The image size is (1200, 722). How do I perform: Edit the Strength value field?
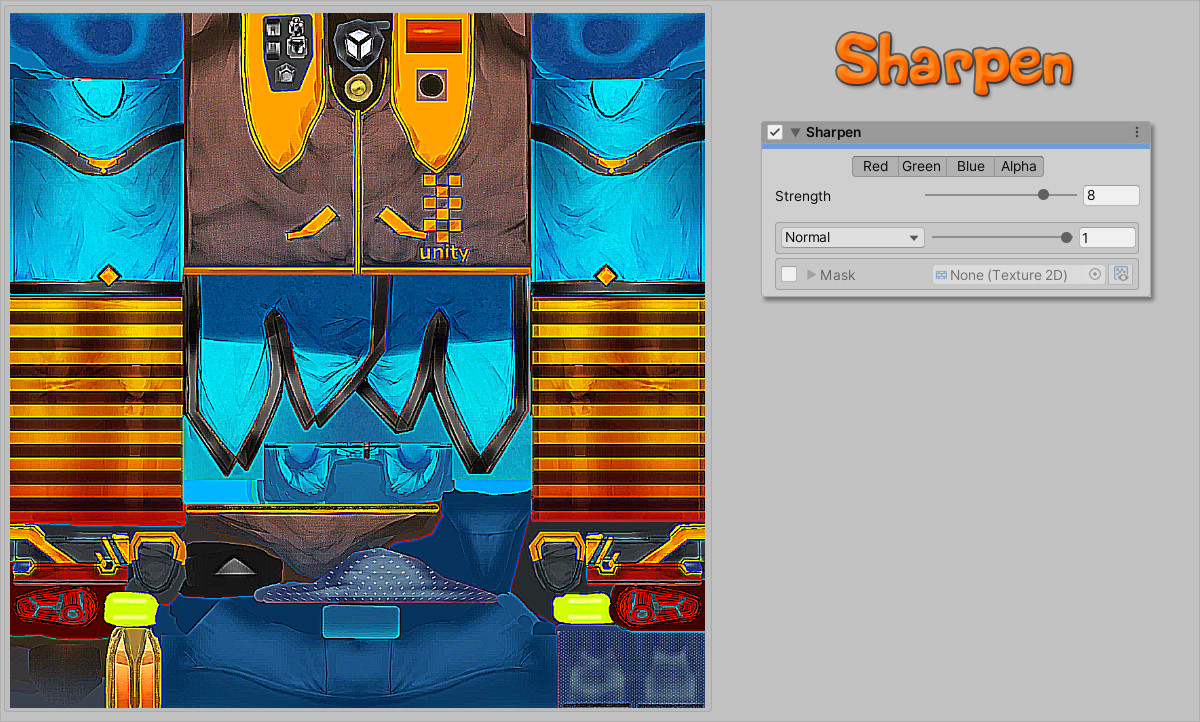[1111, 196]
